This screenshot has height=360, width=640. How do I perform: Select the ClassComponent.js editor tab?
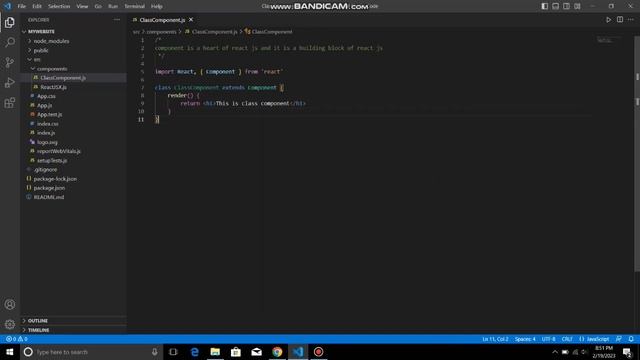162,20
